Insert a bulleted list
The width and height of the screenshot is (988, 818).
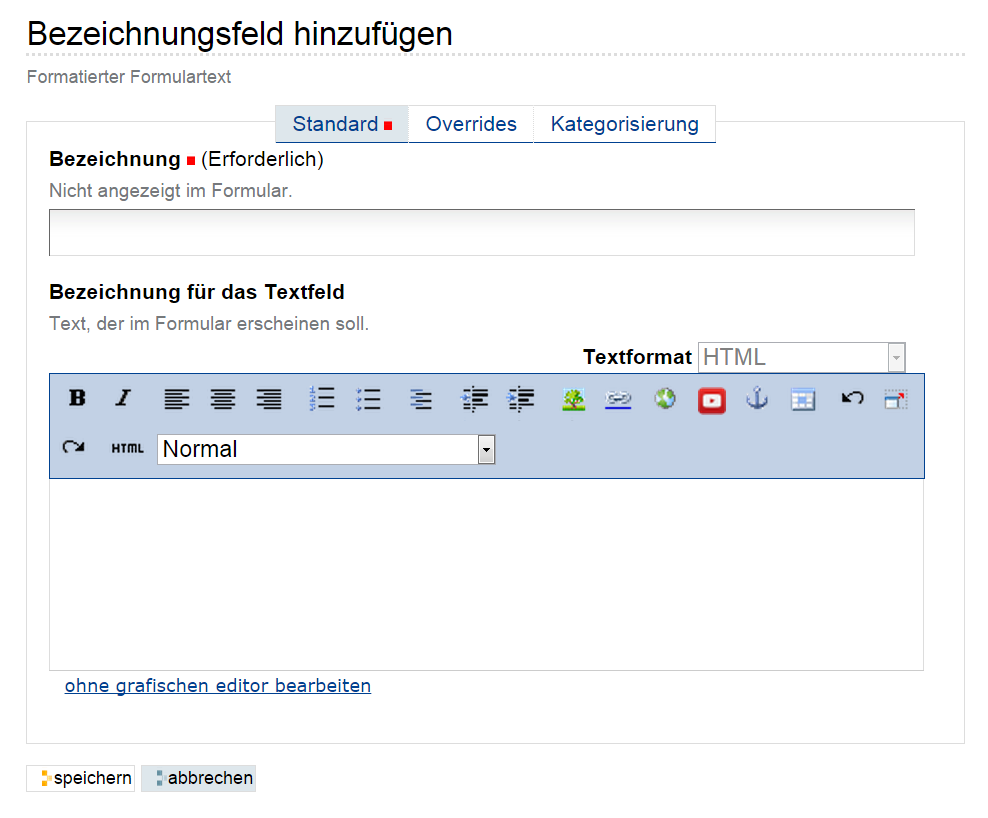(368, 399)
